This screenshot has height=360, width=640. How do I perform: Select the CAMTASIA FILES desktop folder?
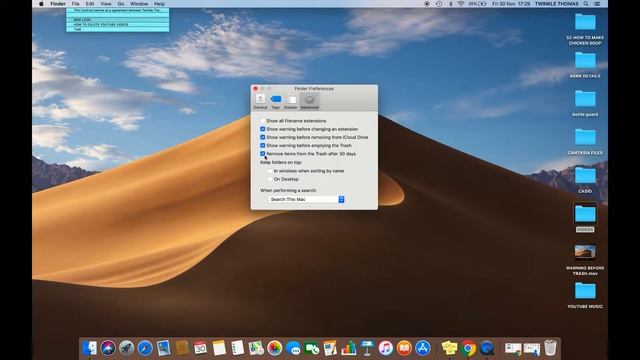click(x=585, y=137)
